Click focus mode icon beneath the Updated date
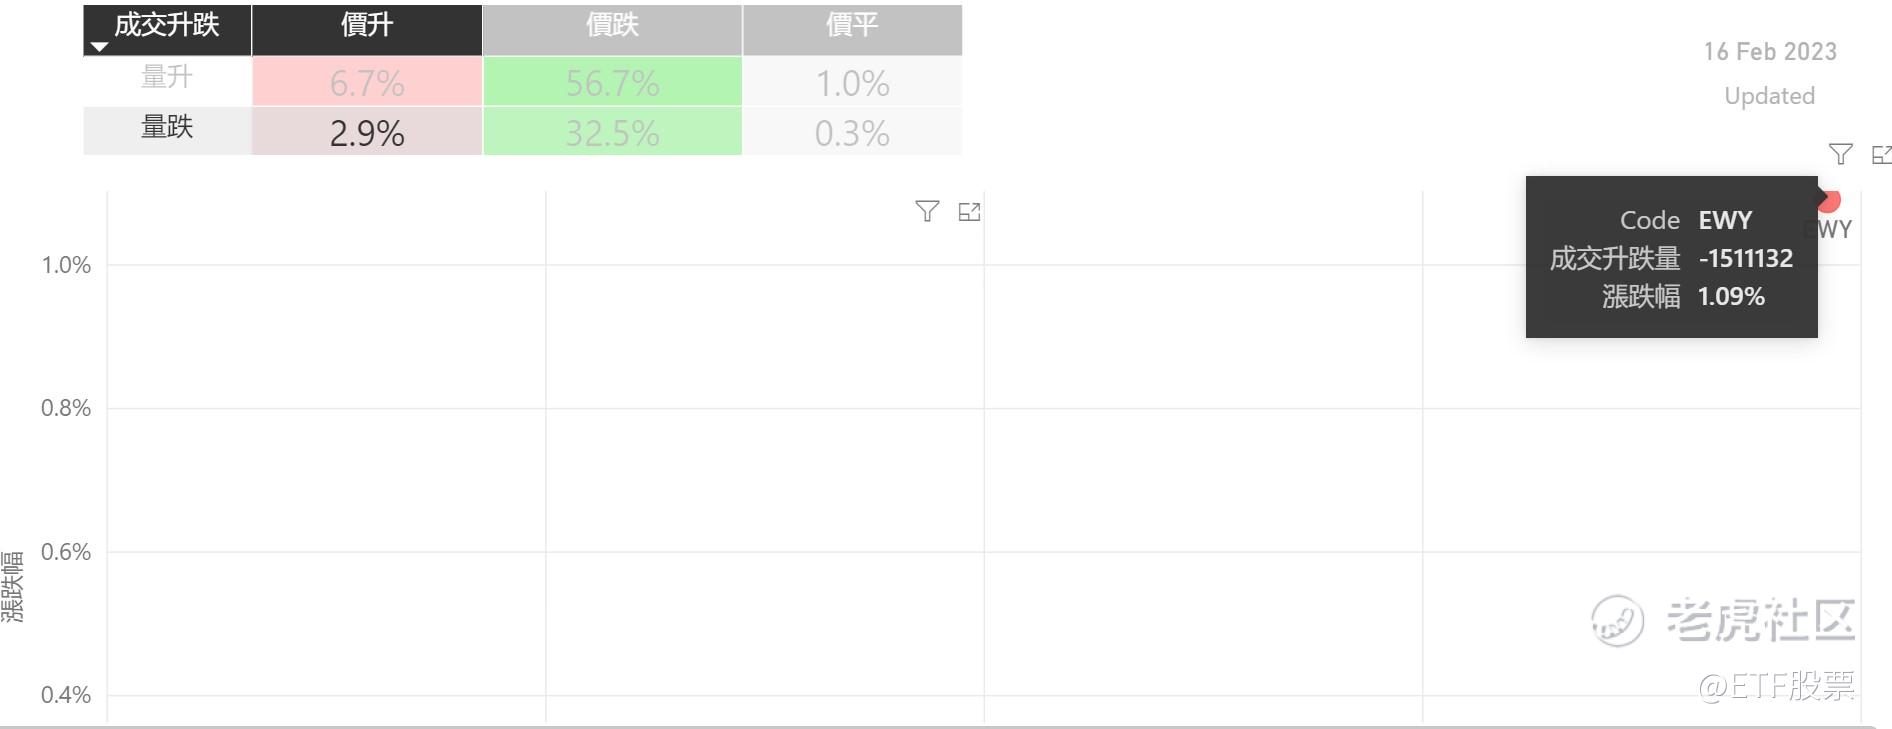This screenshot has height=729, width=1892. tap(1881, 155)
